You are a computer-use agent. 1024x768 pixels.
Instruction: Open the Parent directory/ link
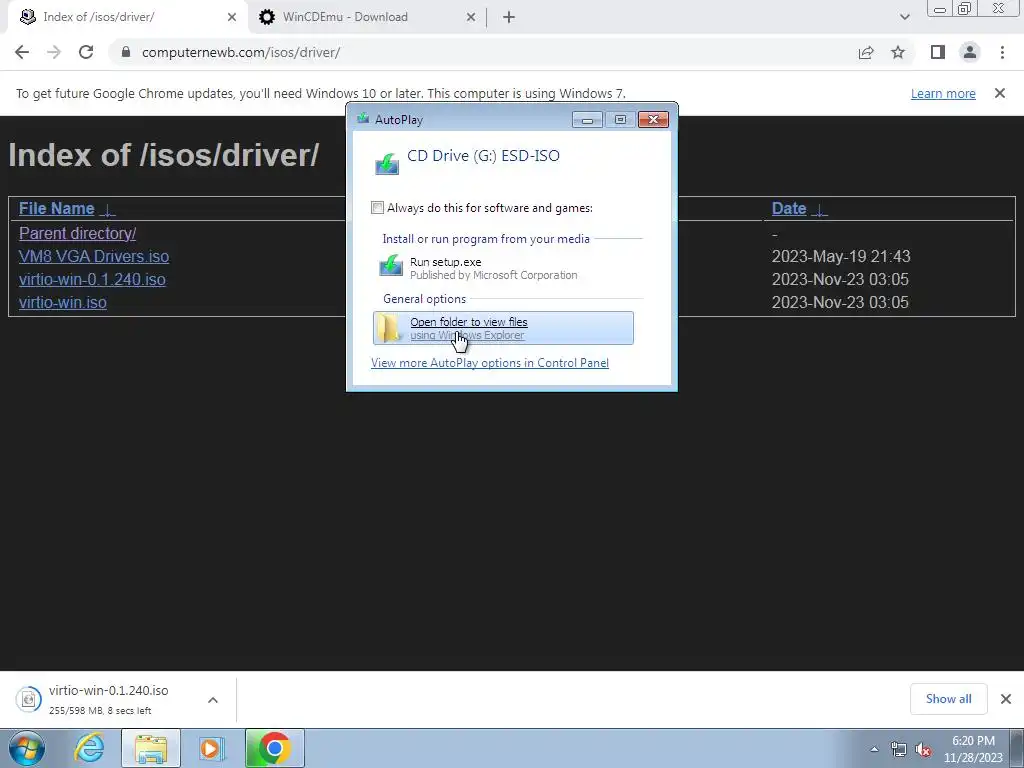[77, 233]
